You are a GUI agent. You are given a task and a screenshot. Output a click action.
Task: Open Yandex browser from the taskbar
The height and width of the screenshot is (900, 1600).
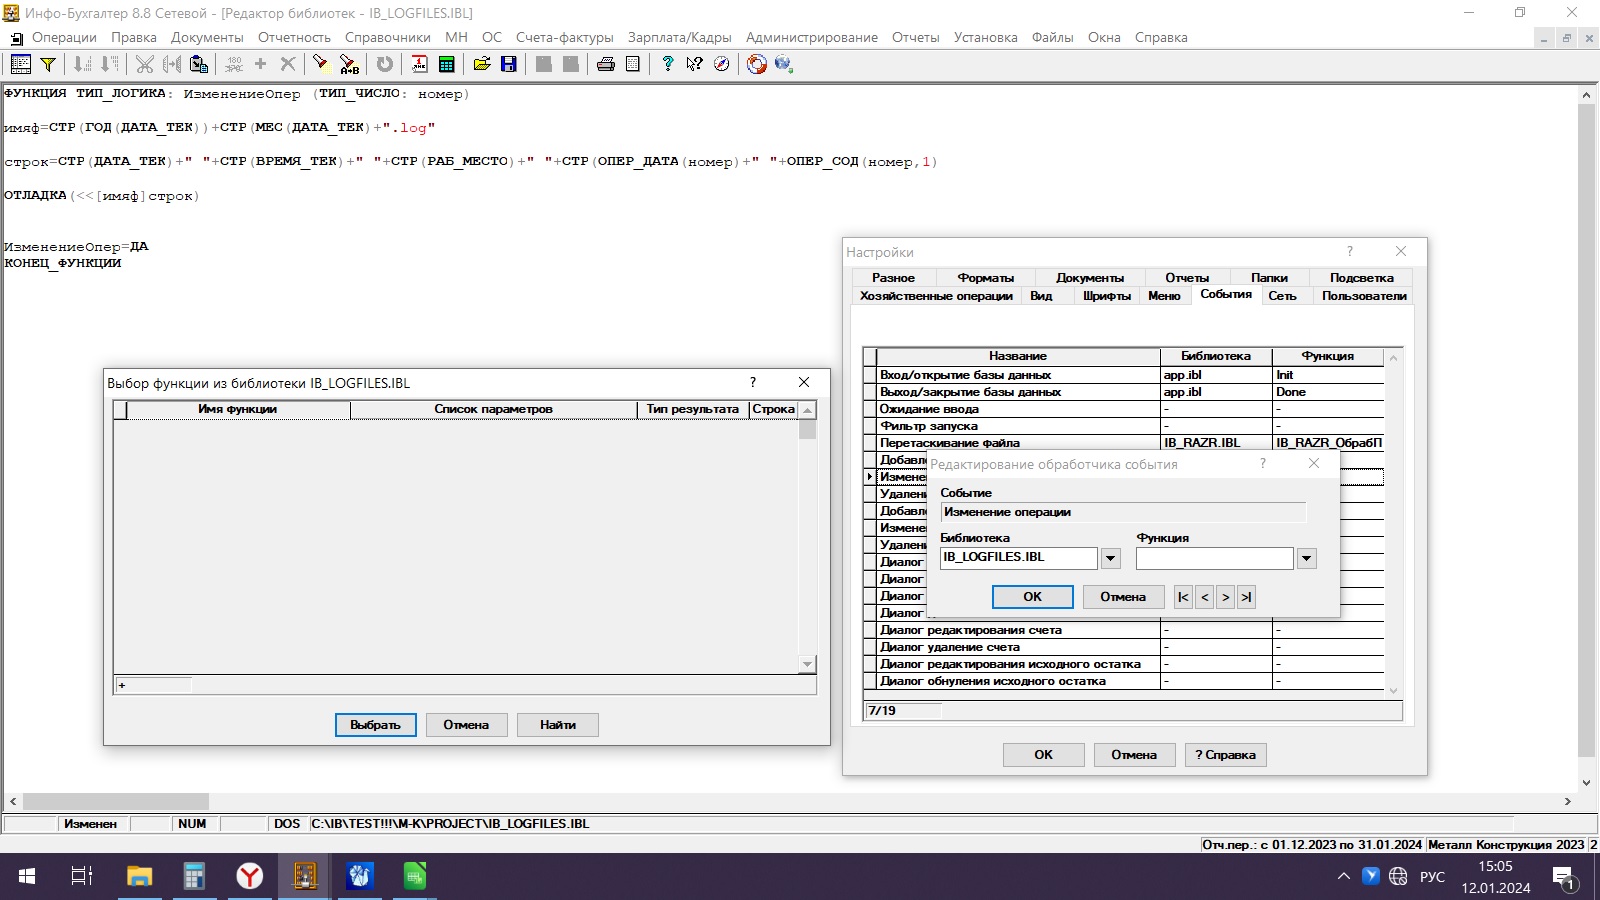pos(249,877)
